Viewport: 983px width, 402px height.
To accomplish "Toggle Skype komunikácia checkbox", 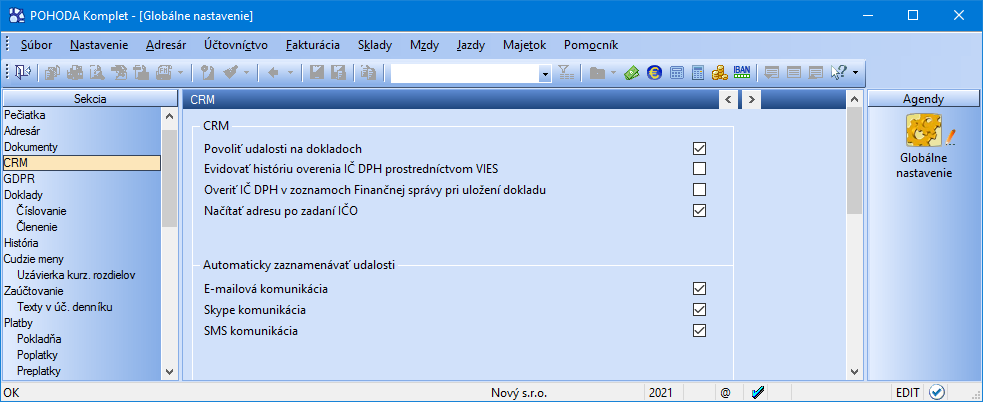I will (x=700, y=310).
